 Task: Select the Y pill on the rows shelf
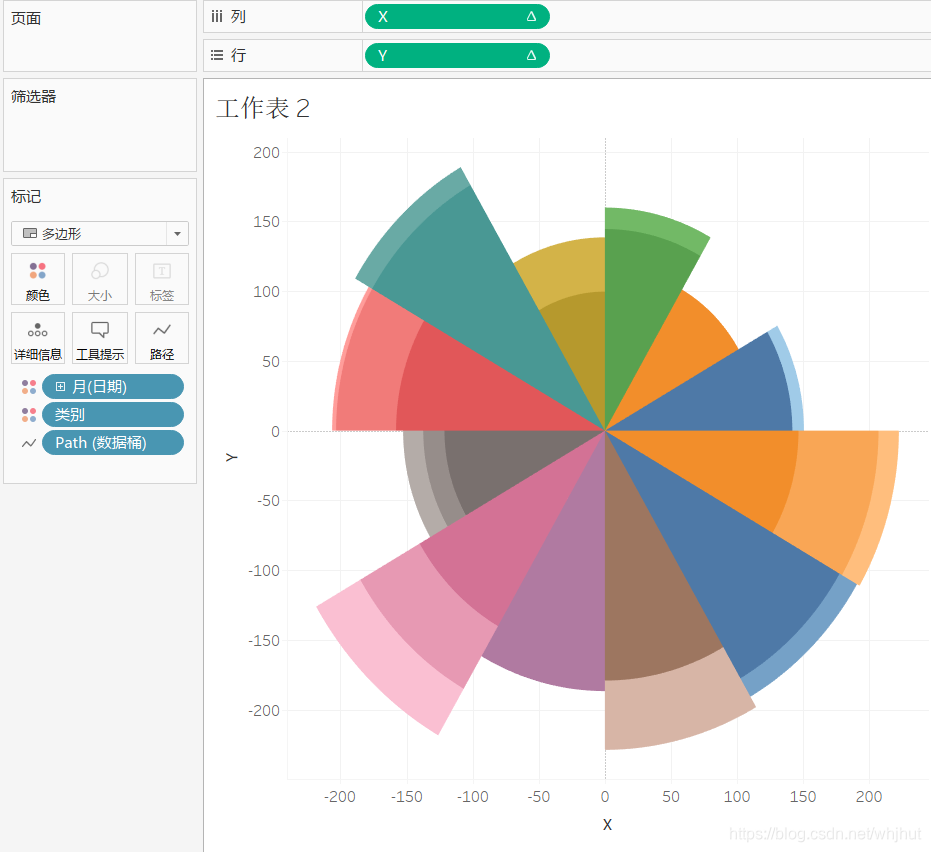click(x=457, y=55)
